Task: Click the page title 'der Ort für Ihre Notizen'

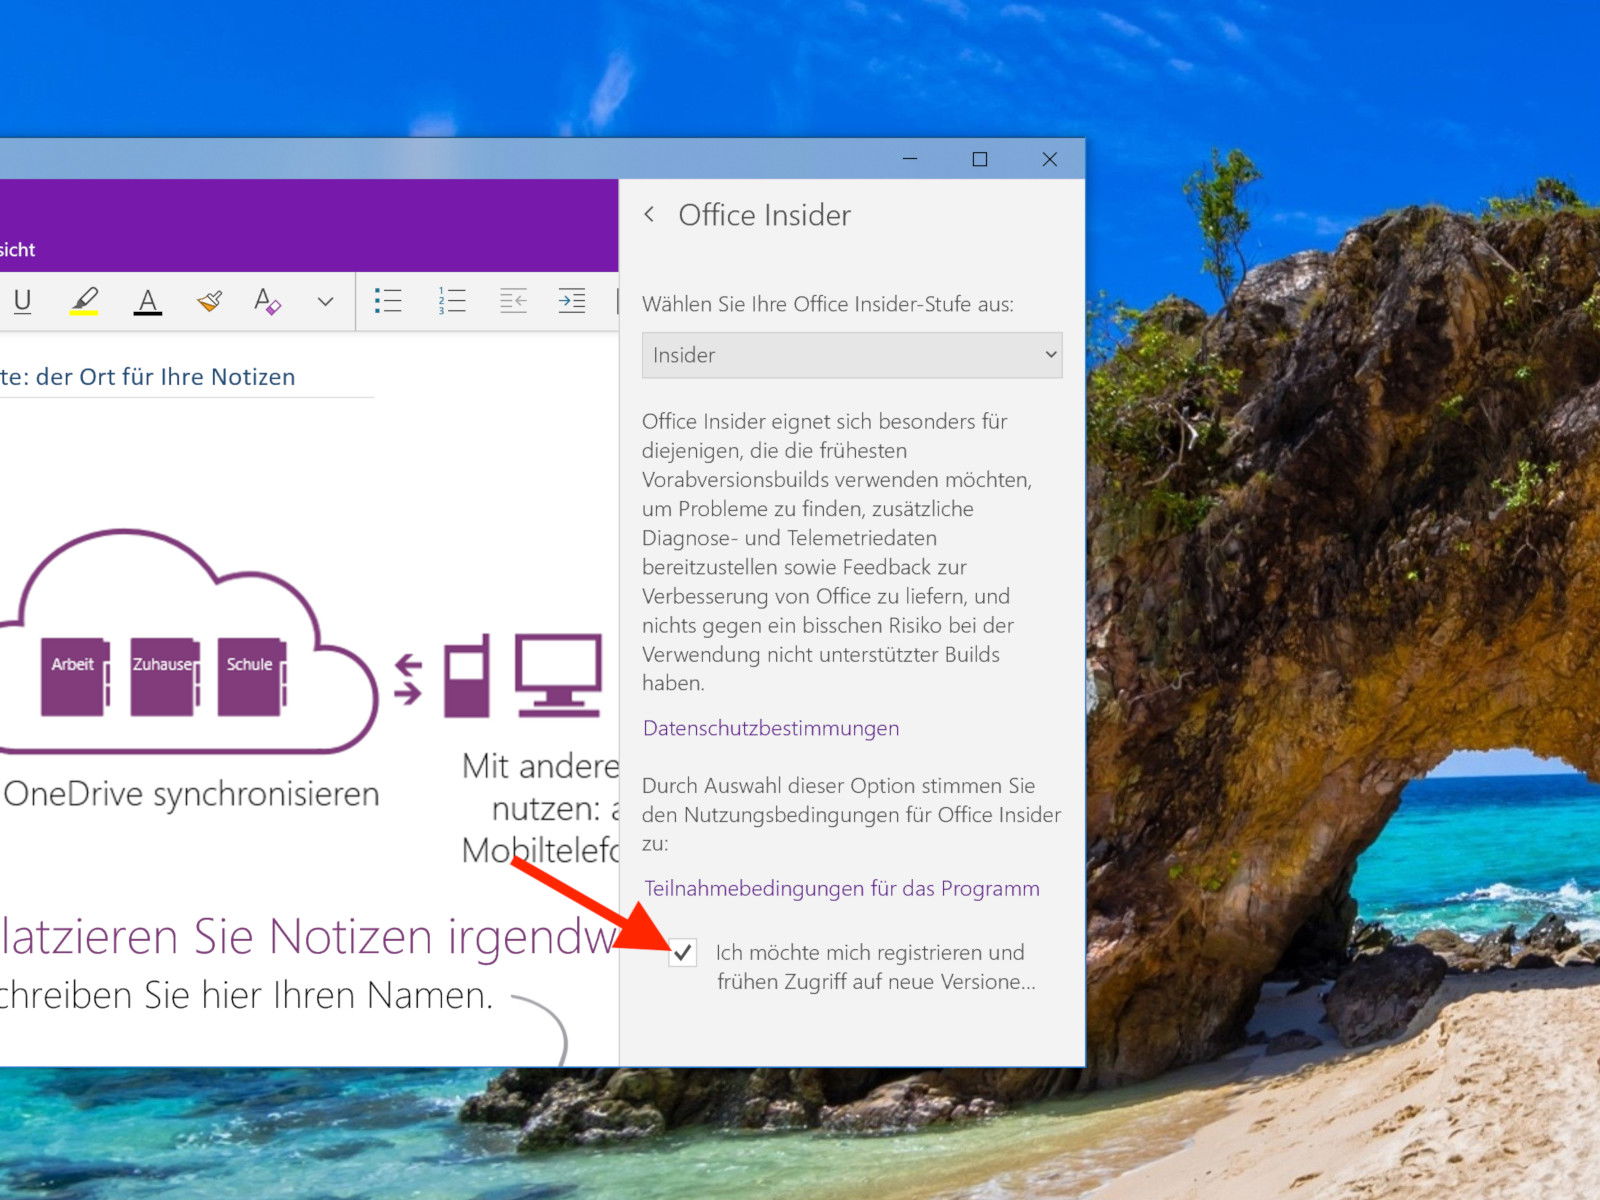Action: pos(165,377)
